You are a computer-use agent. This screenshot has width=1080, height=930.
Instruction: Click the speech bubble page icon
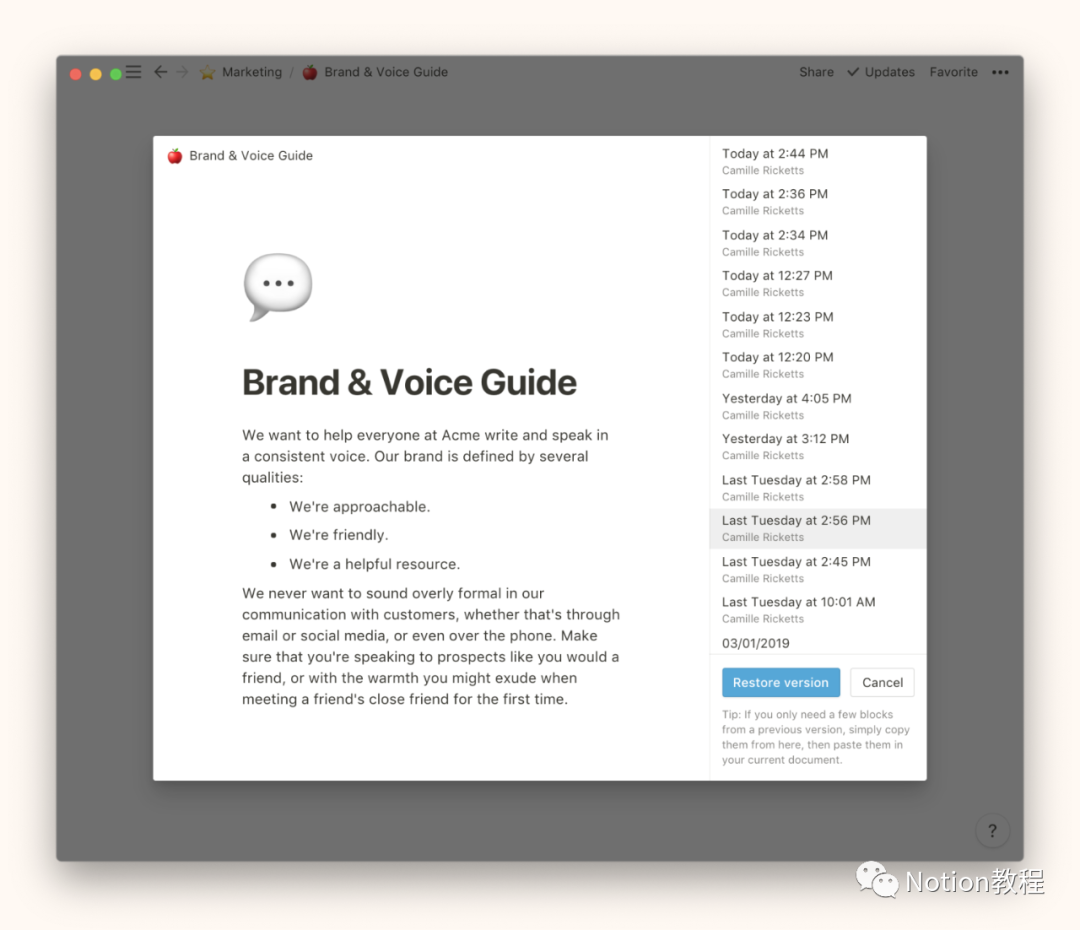[277, 287]
